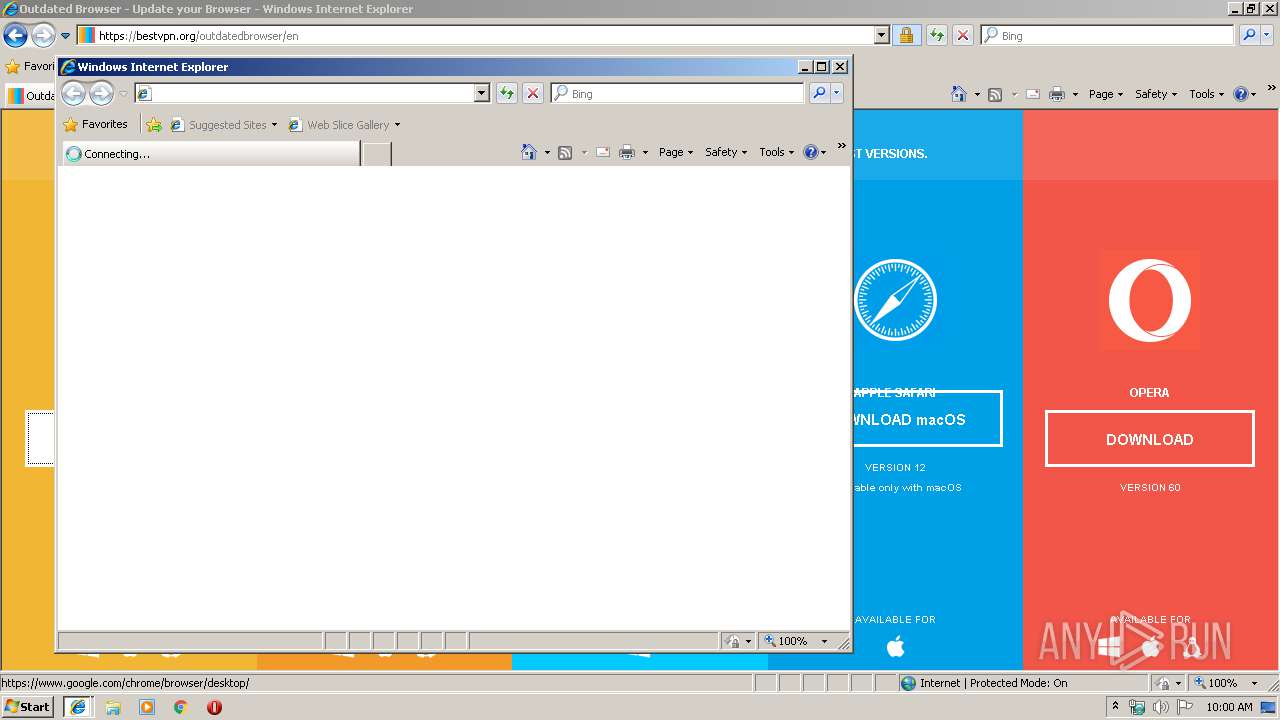Click the volume tray icon
Viewport: 1280px width, 720px height.
(1160, 707)
